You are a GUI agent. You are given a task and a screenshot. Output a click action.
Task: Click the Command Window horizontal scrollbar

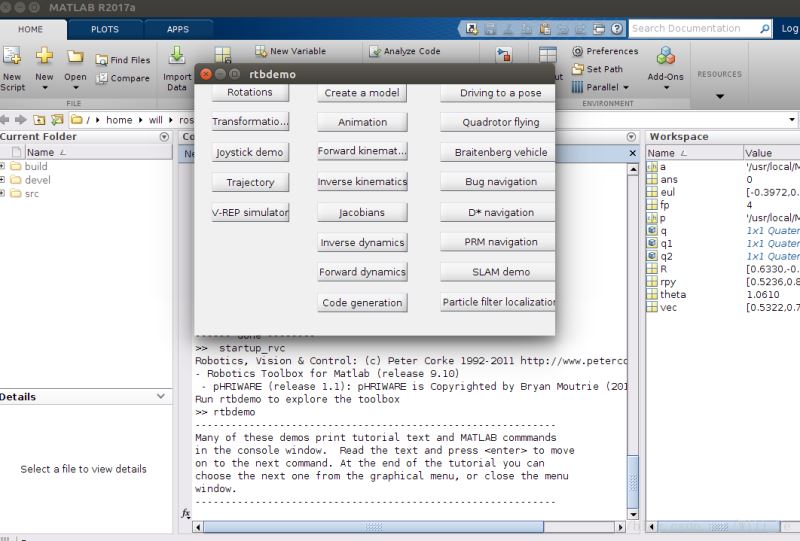coord(400,526)
